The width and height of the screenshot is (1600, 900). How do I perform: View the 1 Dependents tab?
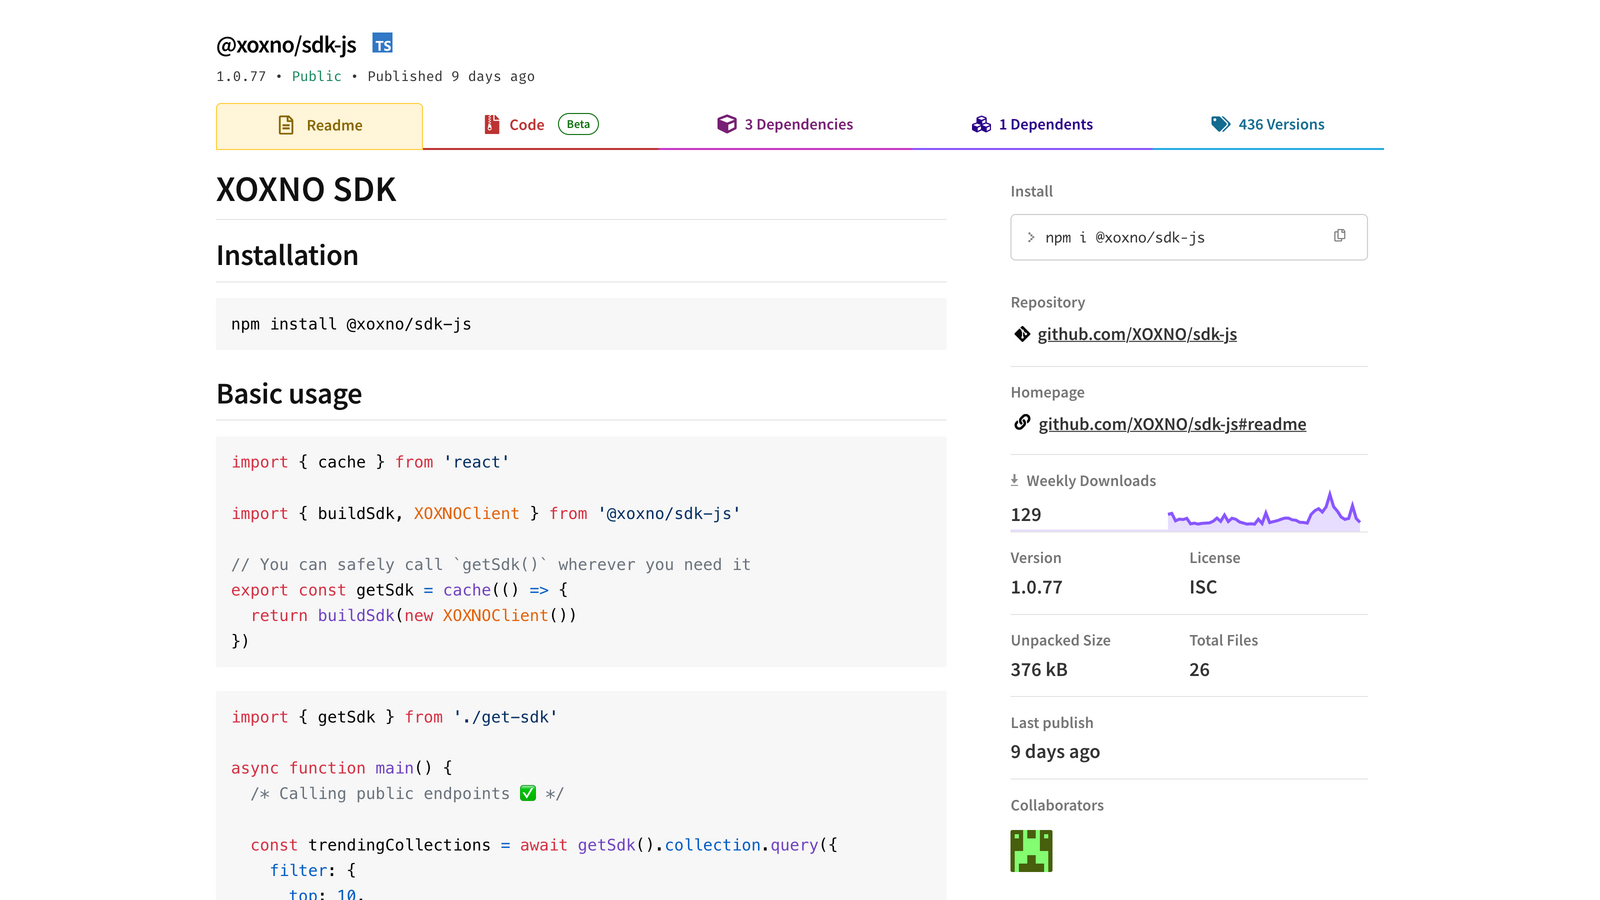coord(1045,125)
